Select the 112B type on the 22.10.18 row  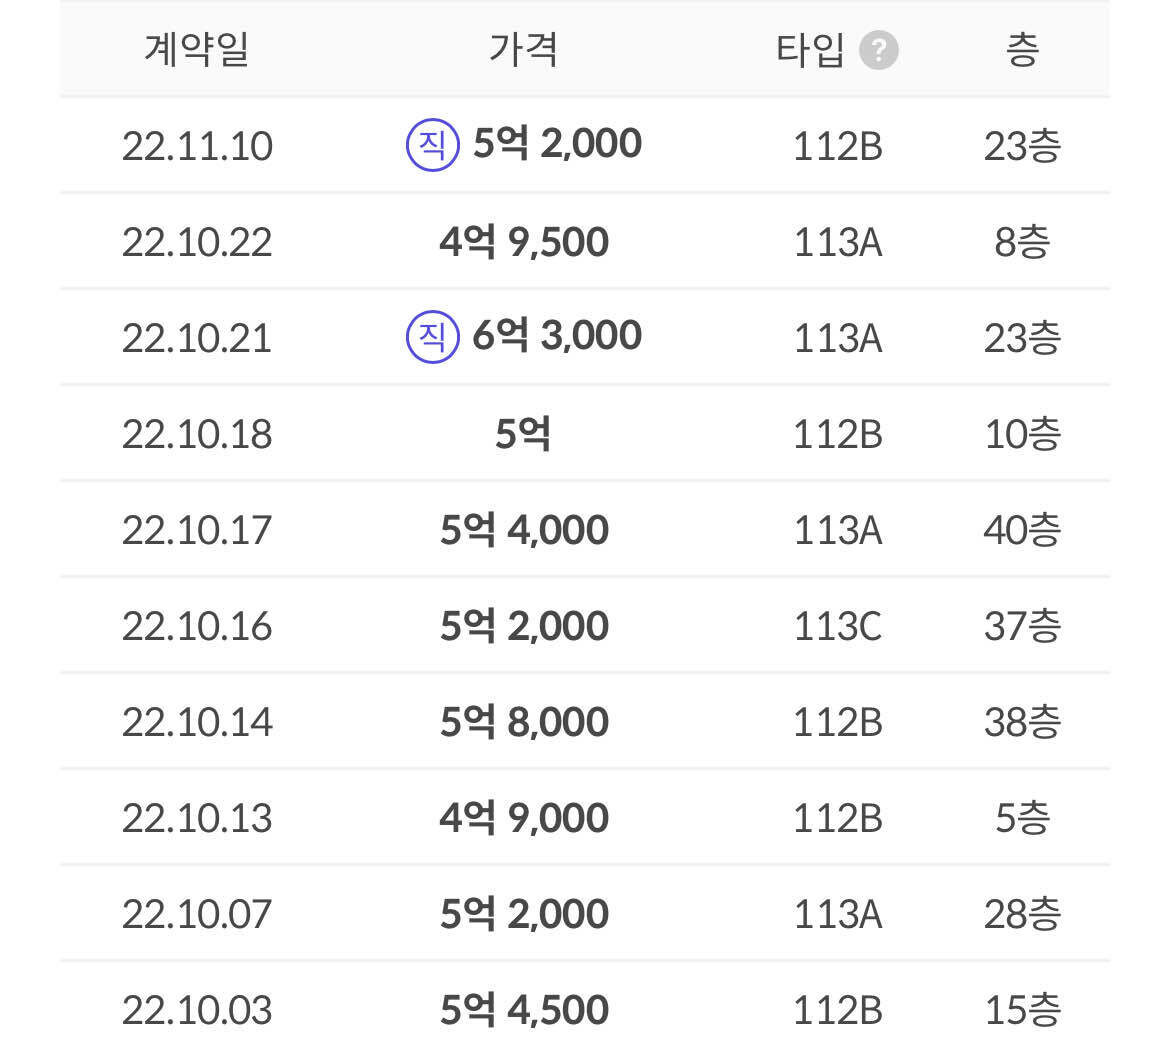click(x=838, y=433)
